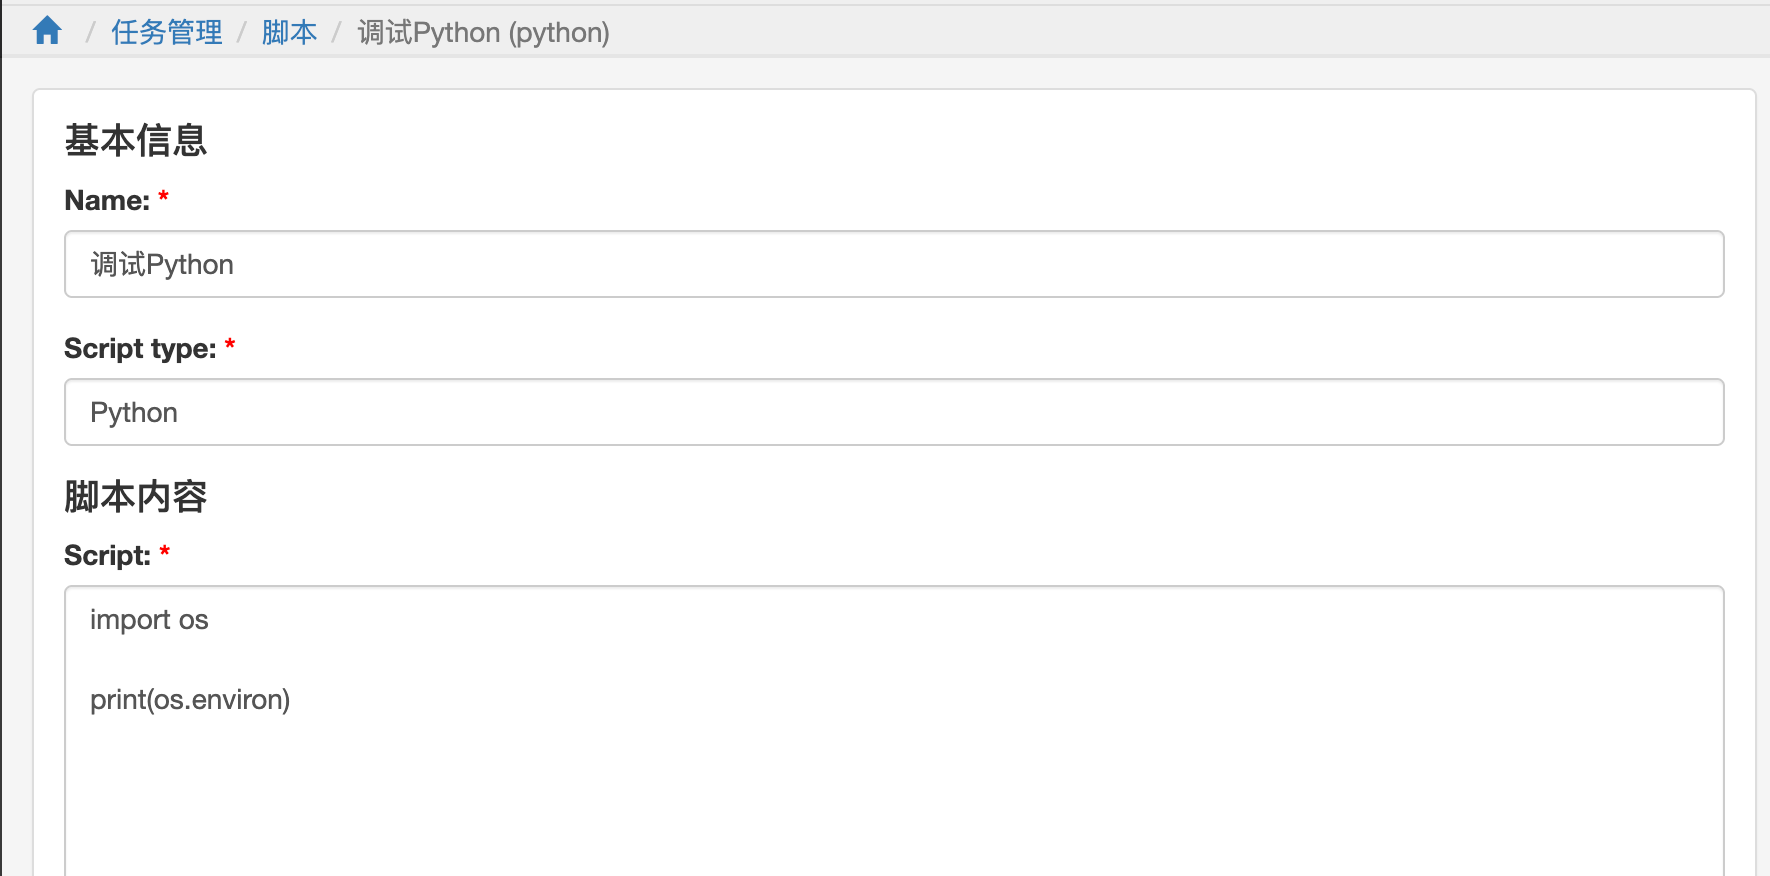Click the slash separator after the home icon
Screen dimensions: 1770x876
click(x=90, y=33)
